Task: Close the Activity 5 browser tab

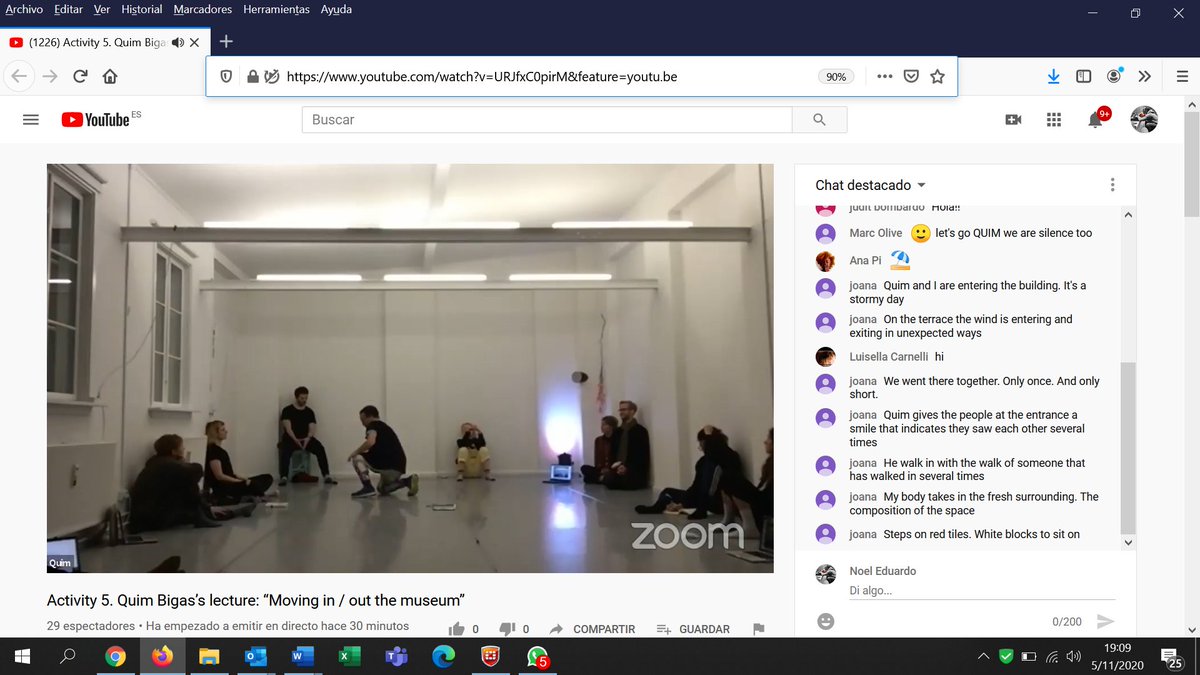Action: point(195,42)
